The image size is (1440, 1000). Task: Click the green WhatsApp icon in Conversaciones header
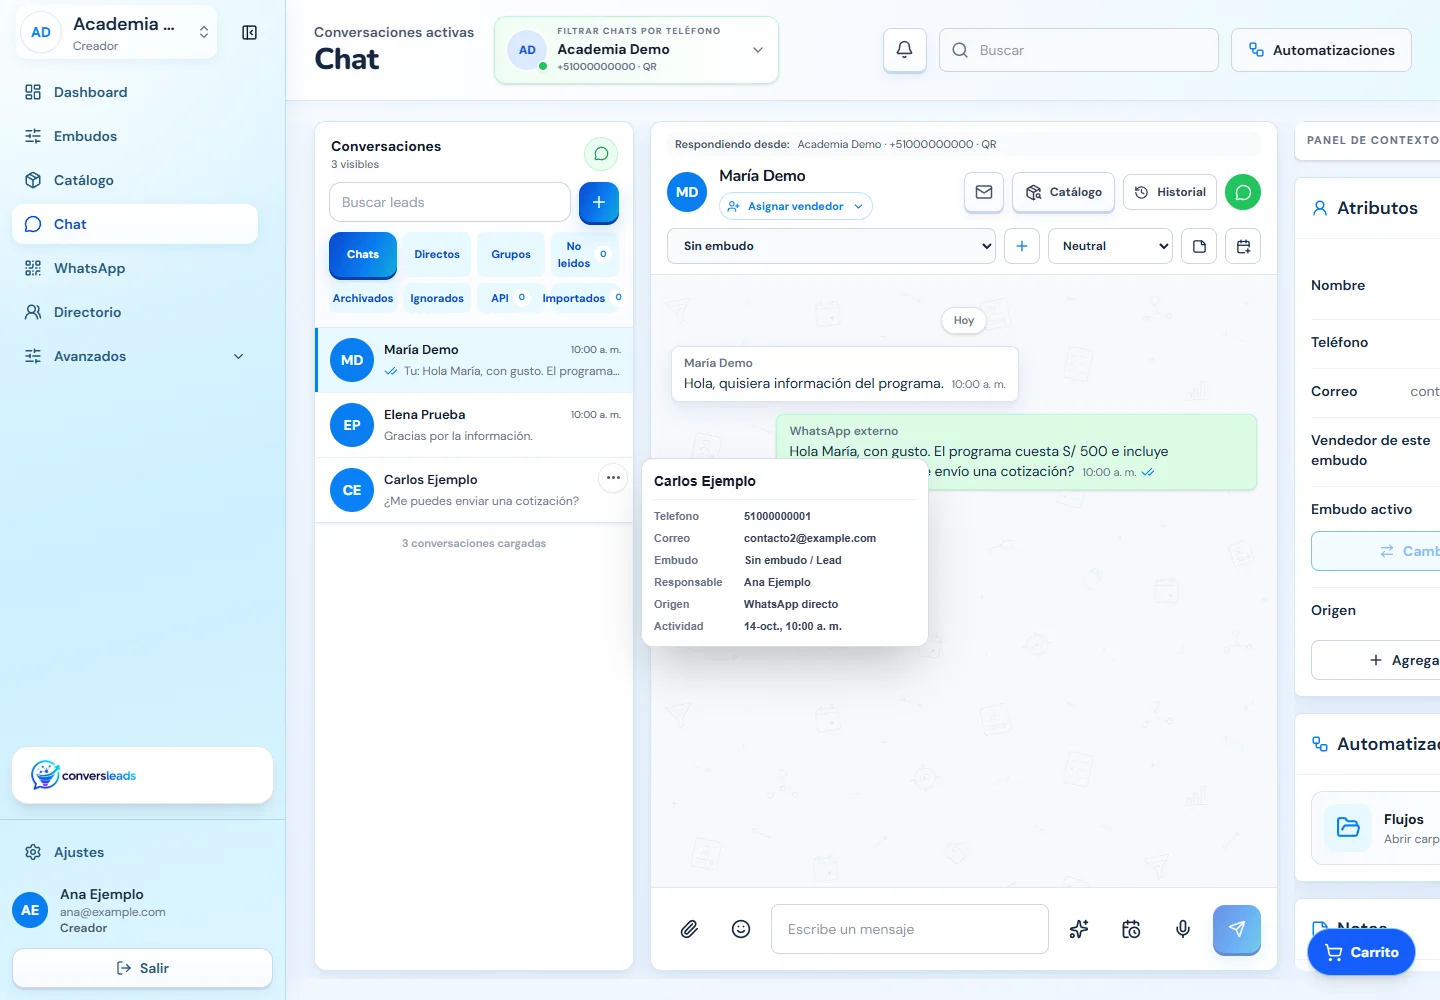tap(601, 154)
